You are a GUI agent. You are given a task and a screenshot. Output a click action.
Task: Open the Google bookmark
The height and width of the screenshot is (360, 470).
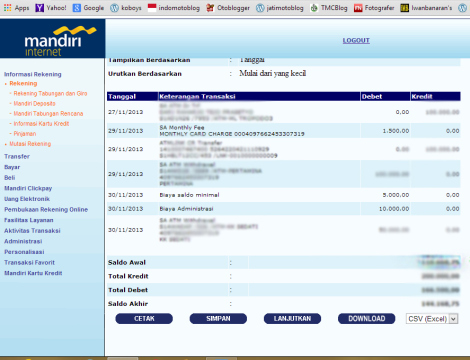coord(88,8)
